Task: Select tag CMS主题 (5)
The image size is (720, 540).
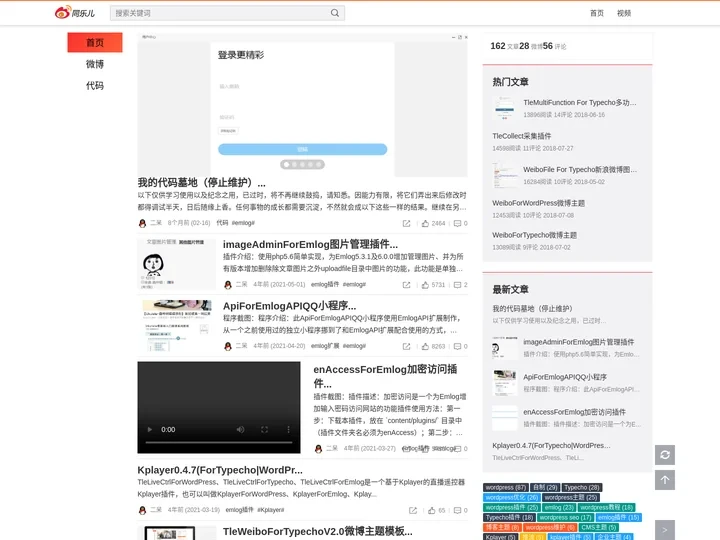Action: [598, 528]
